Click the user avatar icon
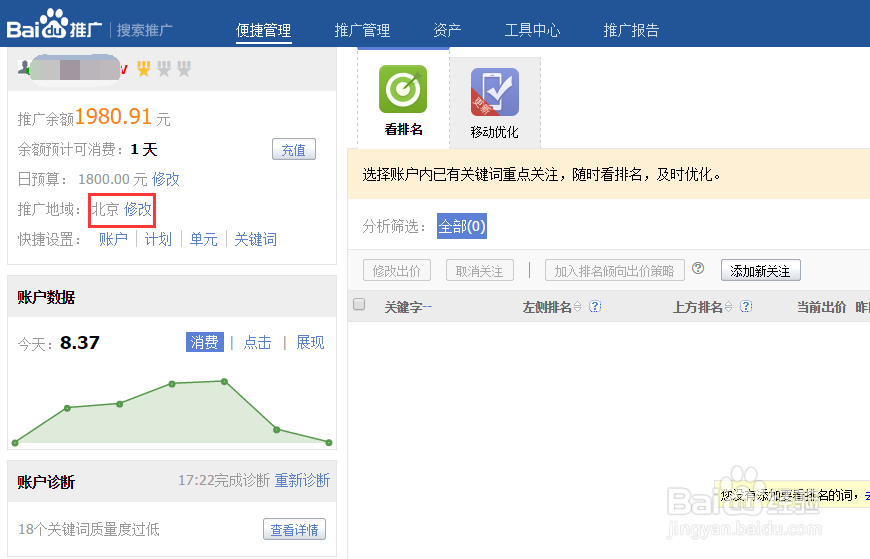Image resolution: width=870 pixels, height=559 pixels. (x=24, y=68)
